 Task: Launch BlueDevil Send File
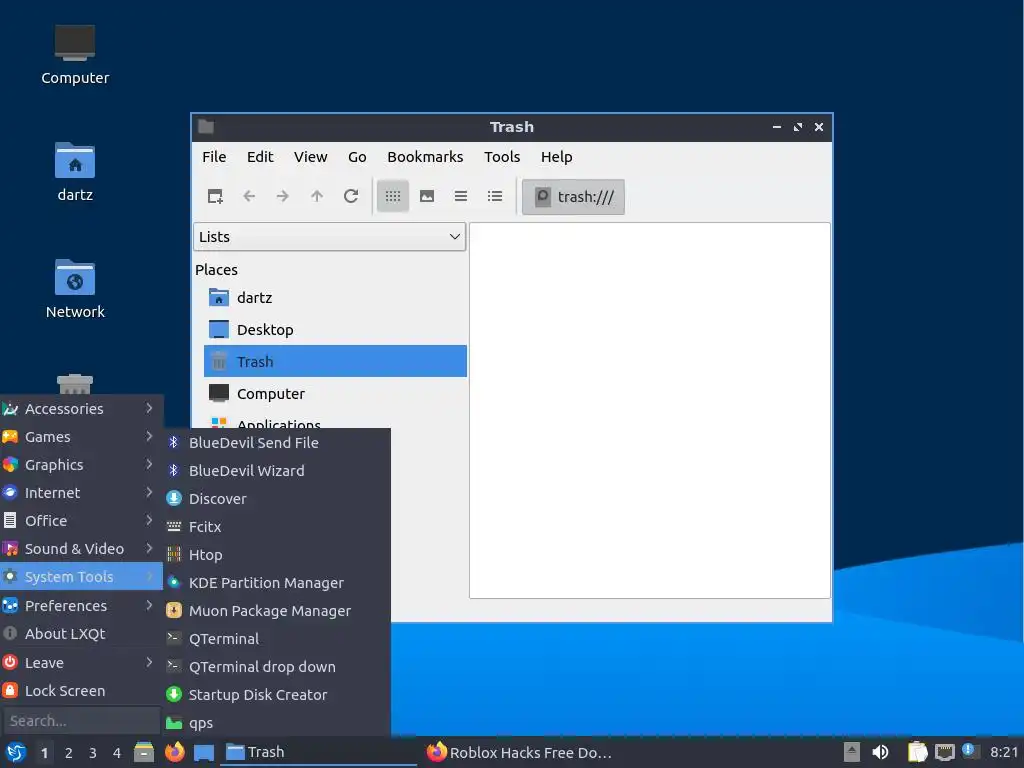pos(277,443)
